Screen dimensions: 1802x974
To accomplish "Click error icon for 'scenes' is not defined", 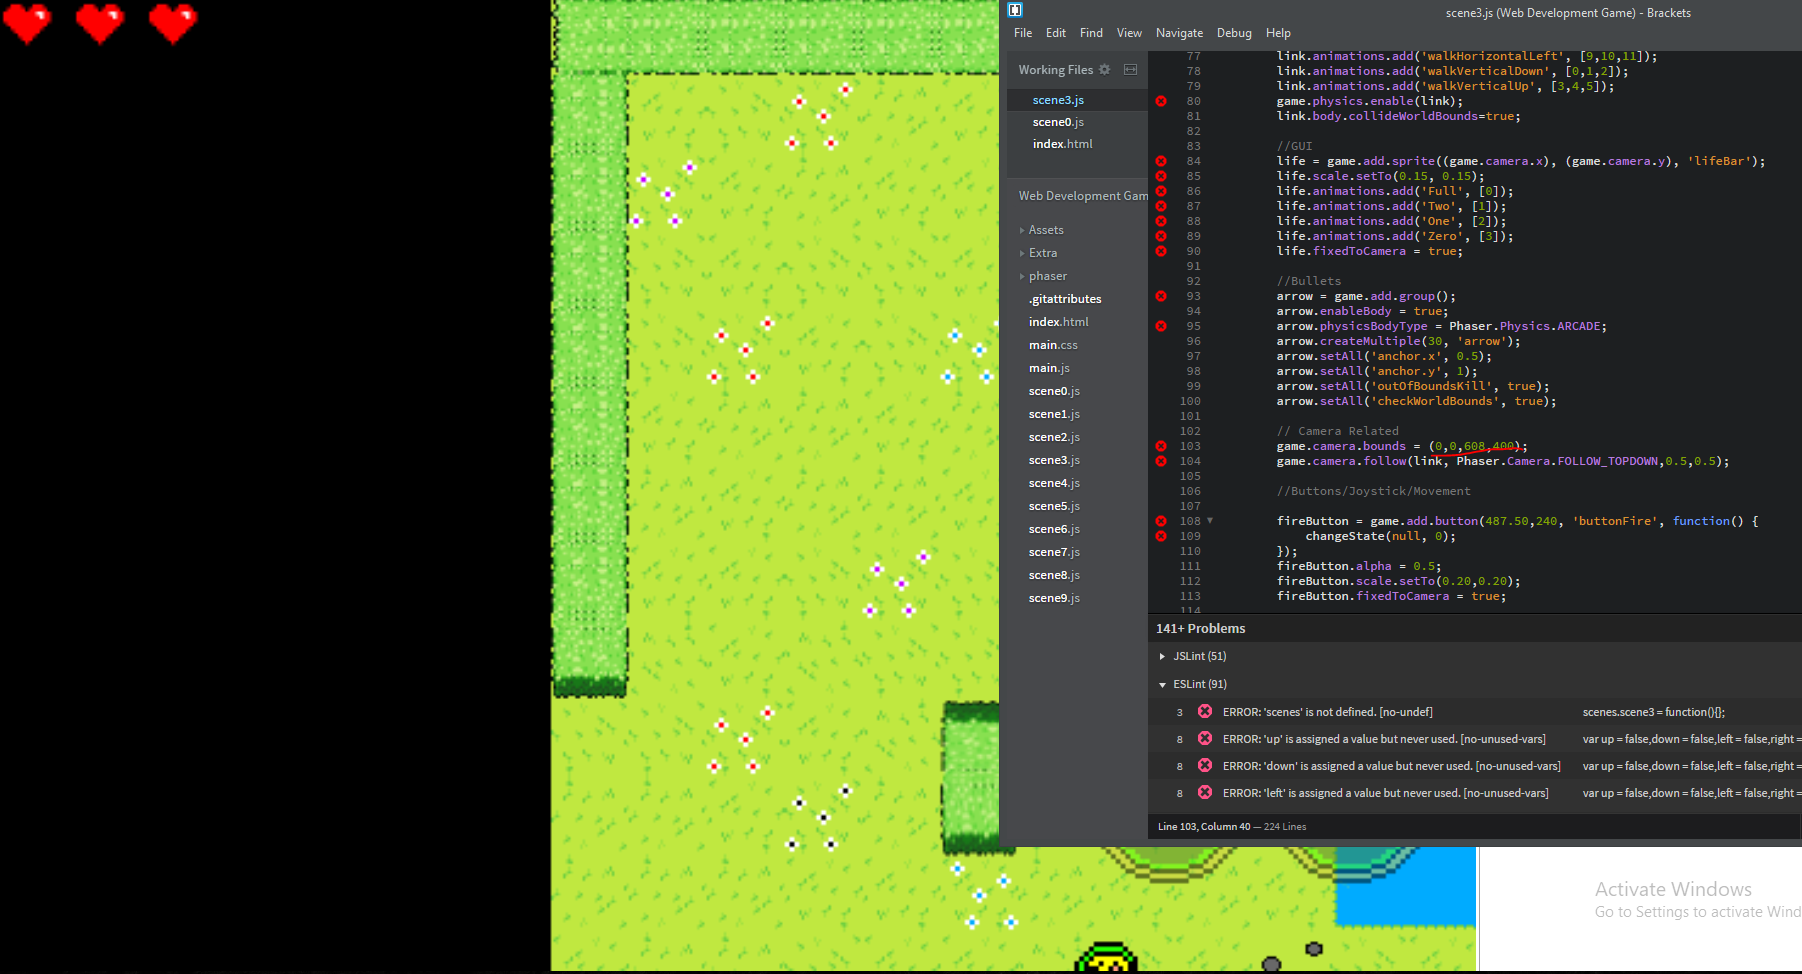I will 1205,712.
